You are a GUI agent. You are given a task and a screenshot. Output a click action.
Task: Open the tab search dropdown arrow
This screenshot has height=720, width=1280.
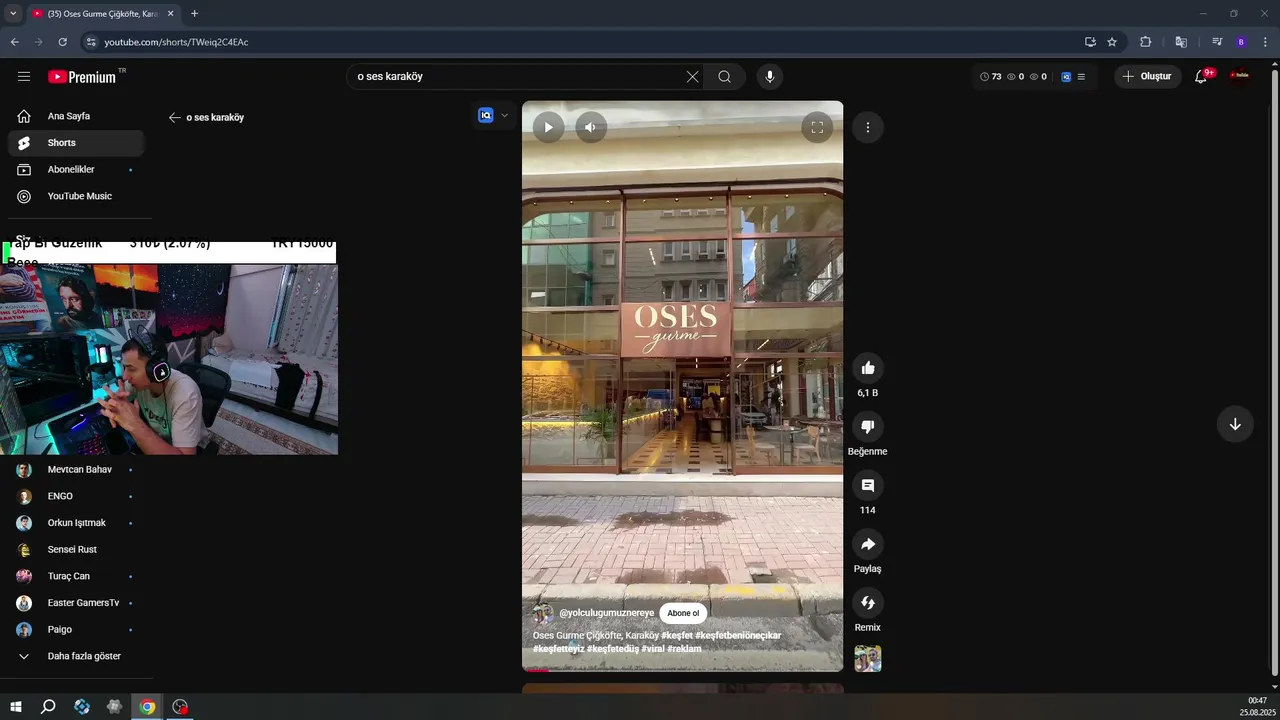13,14
